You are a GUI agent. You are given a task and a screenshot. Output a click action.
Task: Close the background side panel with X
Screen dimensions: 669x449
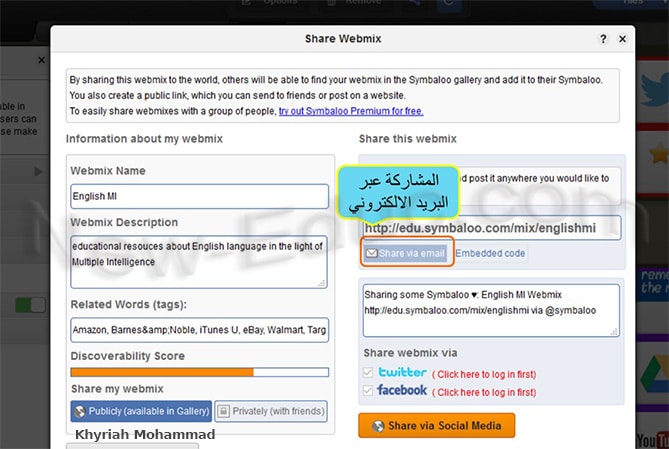(x=41, y=60)
